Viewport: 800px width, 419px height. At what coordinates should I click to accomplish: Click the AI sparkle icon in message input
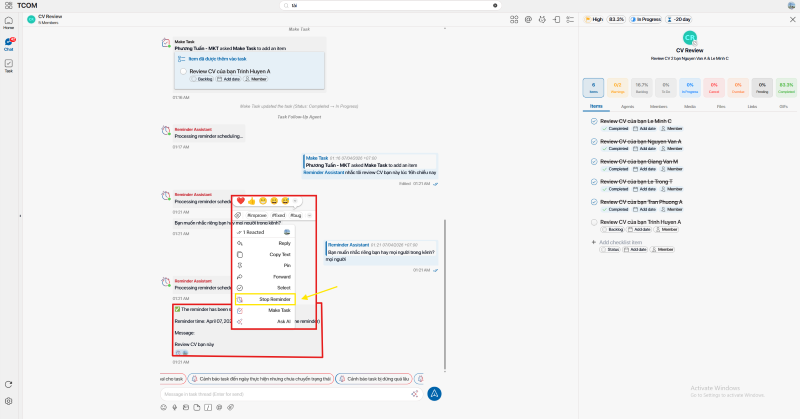coord(415,394)
